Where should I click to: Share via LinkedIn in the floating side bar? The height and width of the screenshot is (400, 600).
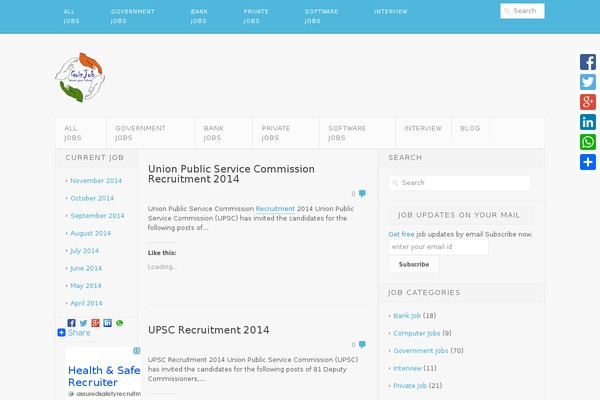(588, 122)
